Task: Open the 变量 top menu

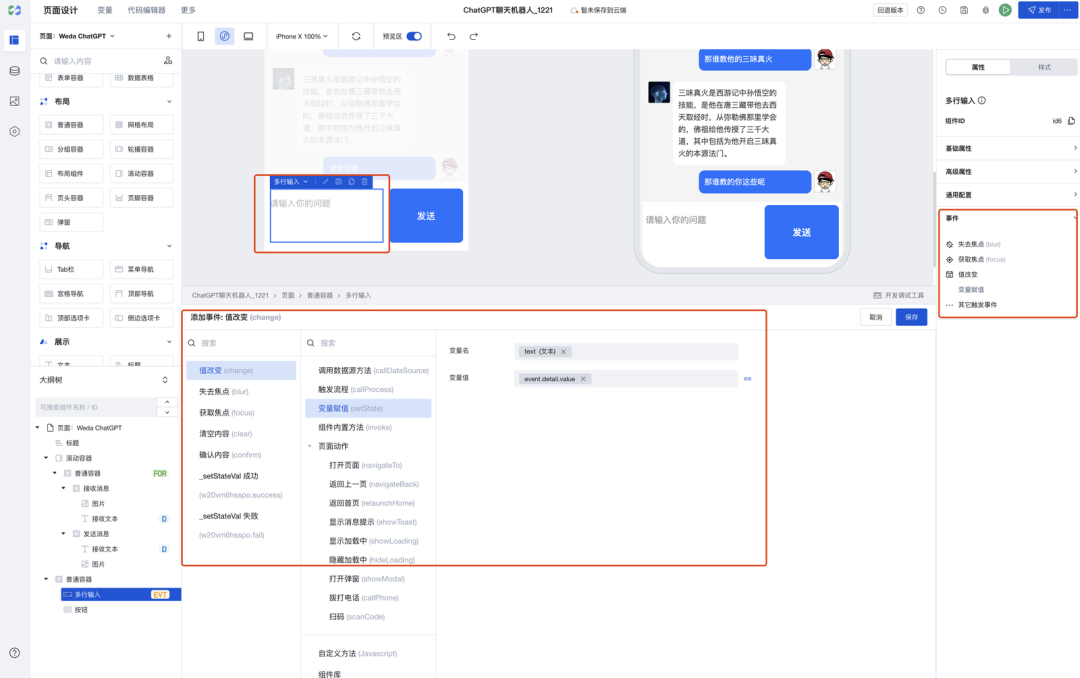Action: coord(105,10)
